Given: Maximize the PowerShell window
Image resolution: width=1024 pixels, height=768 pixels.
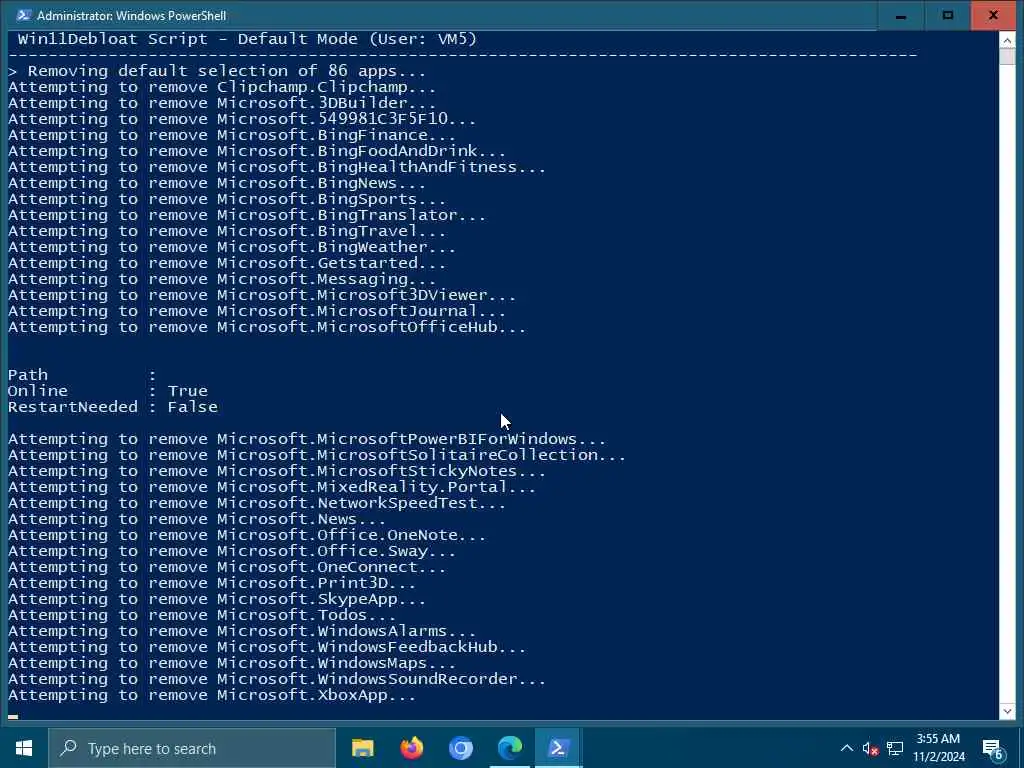Looking at the screenshot, I should (x=948, y=15).
